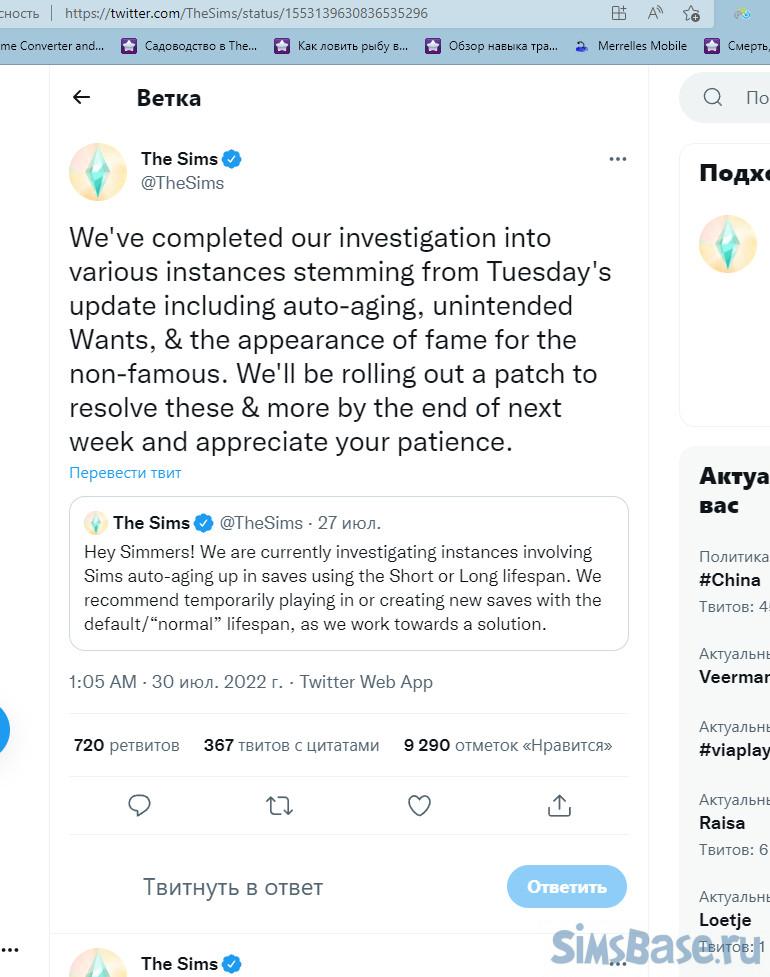Go back using the arrow beside Ветка

[x=81, y=97]
